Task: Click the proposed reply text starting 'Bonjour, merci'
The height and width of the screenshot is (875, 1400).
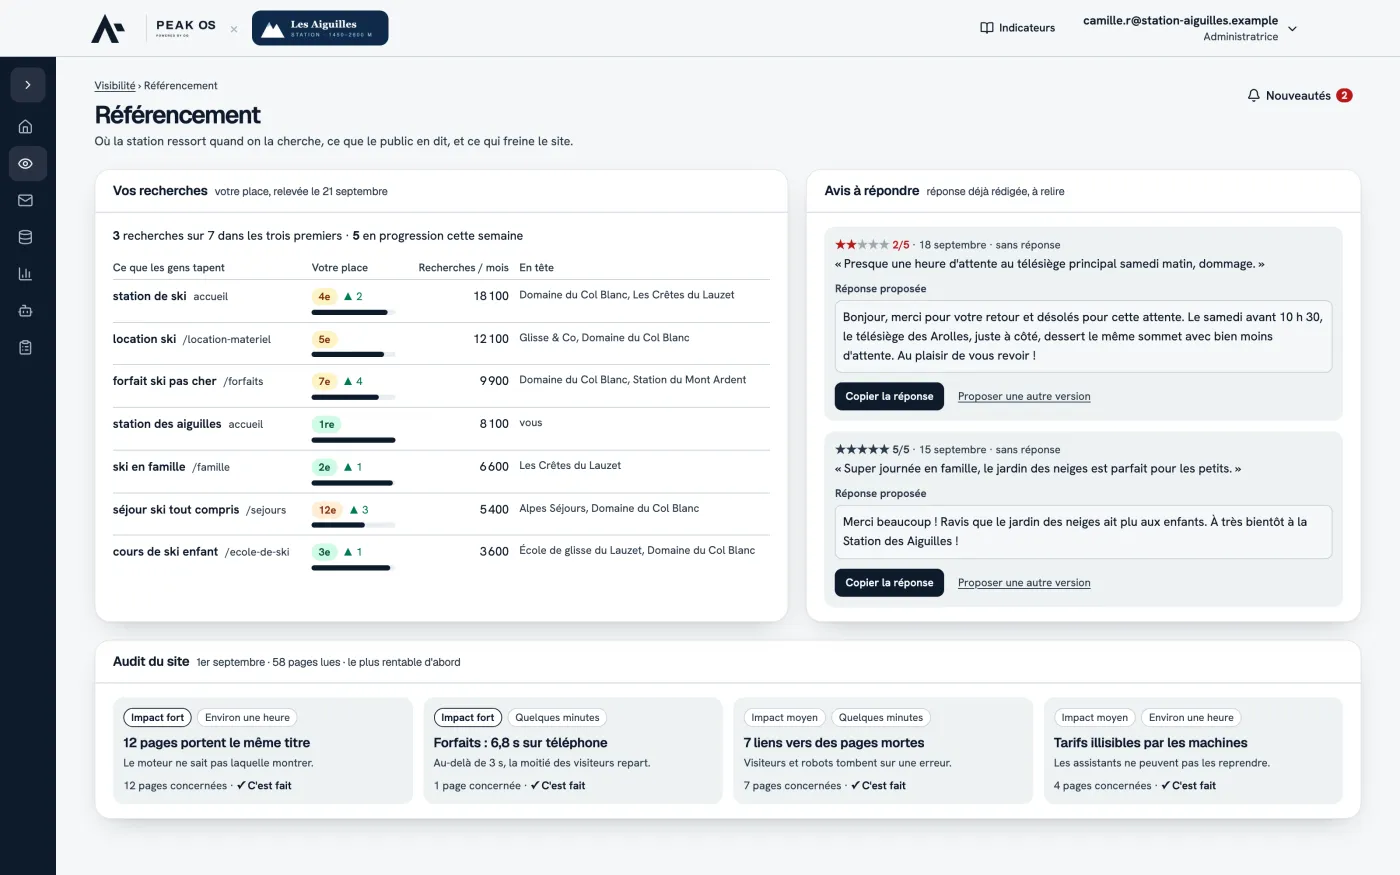Action: [x=1083, y=336]
